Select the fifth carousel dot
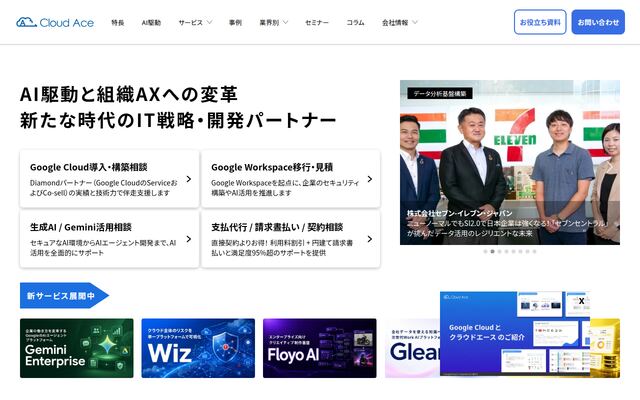The height and width of the screenshot is (400, 640). (x=513, y=251)
